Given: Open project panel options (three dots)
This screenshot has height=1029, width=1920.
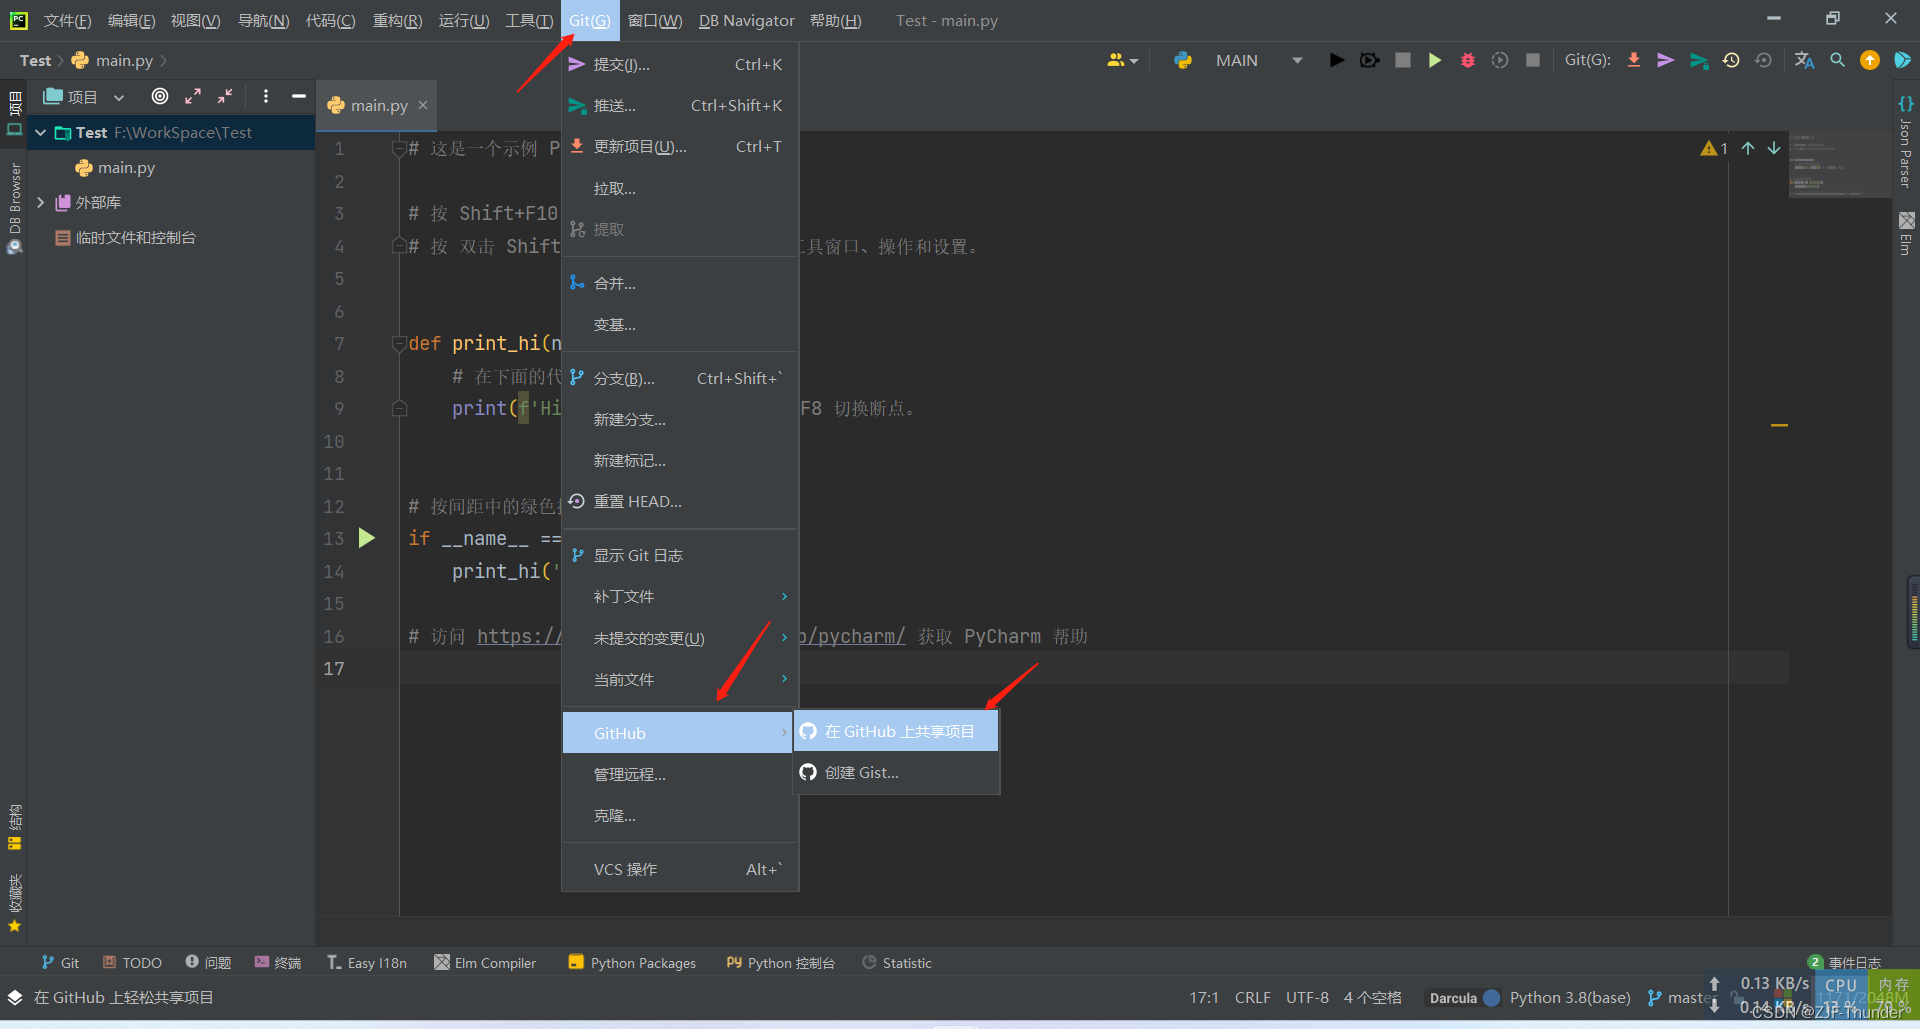Looking at the screenshot, I should coord(265,96).
